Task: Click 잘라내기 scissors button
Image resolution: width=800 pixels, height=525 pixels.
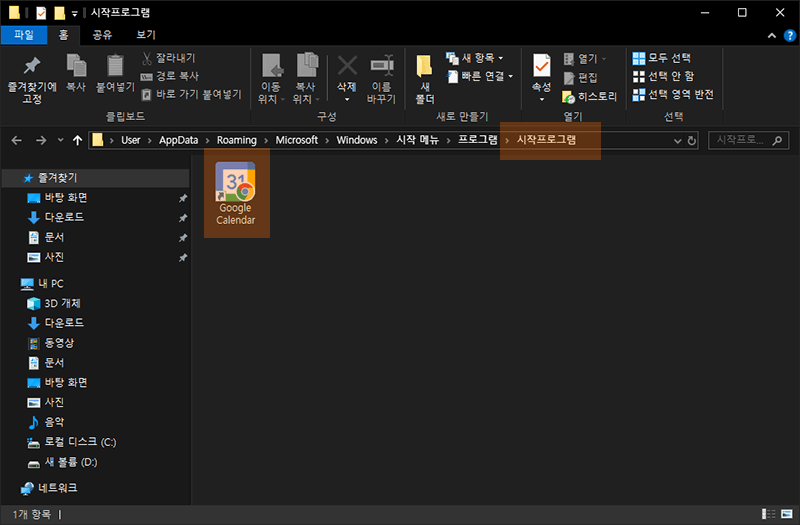Action: tap(168, 58)
